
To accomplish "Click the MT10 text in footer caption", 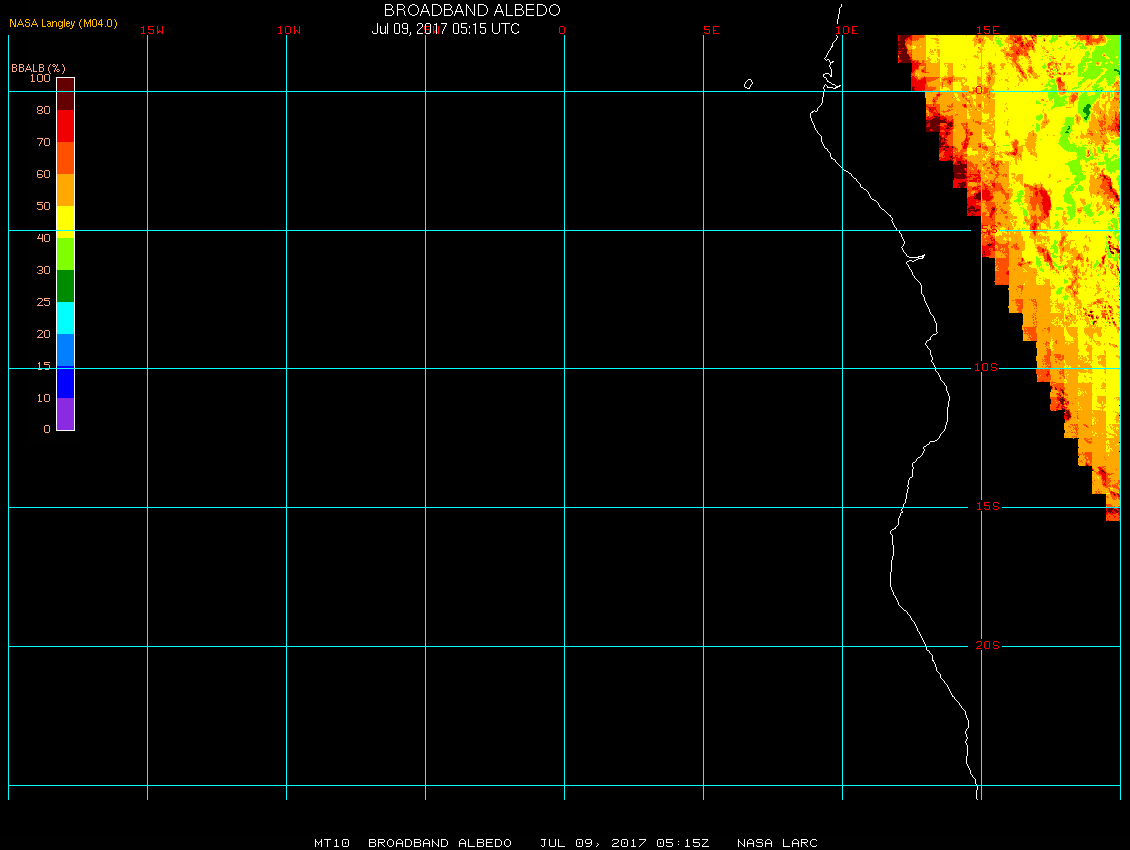I will 332,843.
